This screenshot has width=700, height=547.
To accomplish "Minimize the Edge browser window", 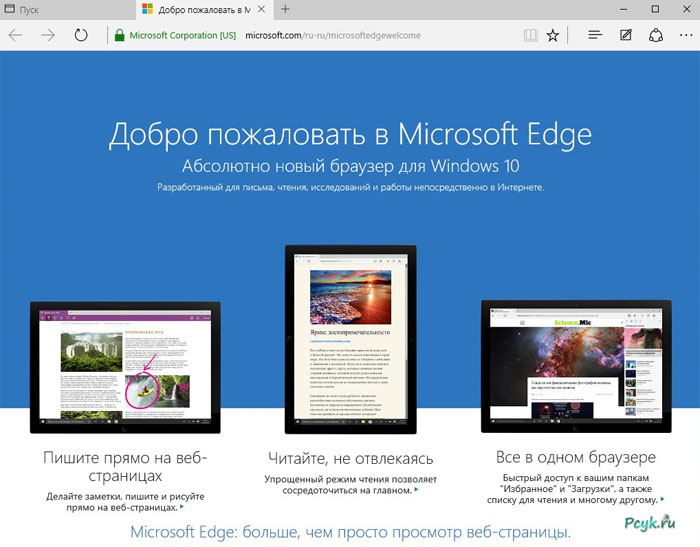I will click(x=624, y=9).
